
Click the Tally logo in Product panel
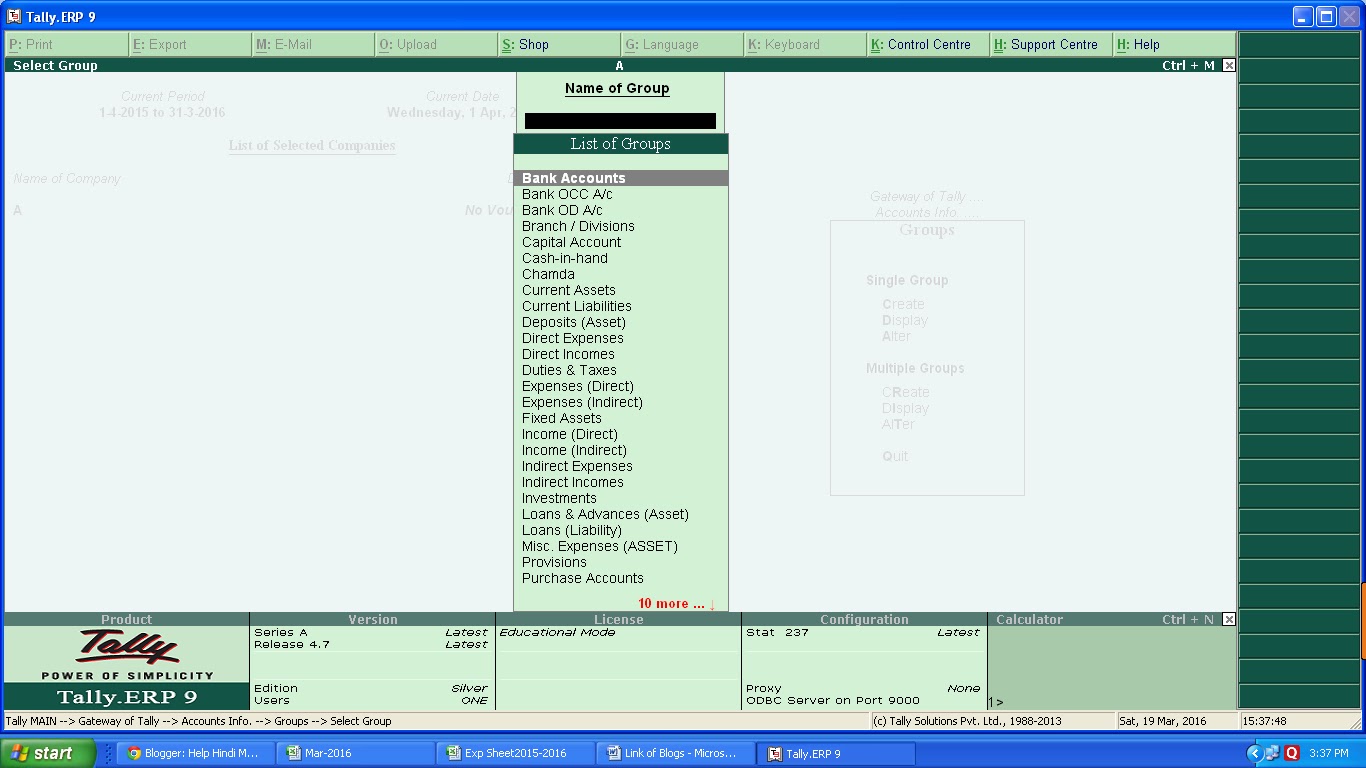(x=127, y=647)
